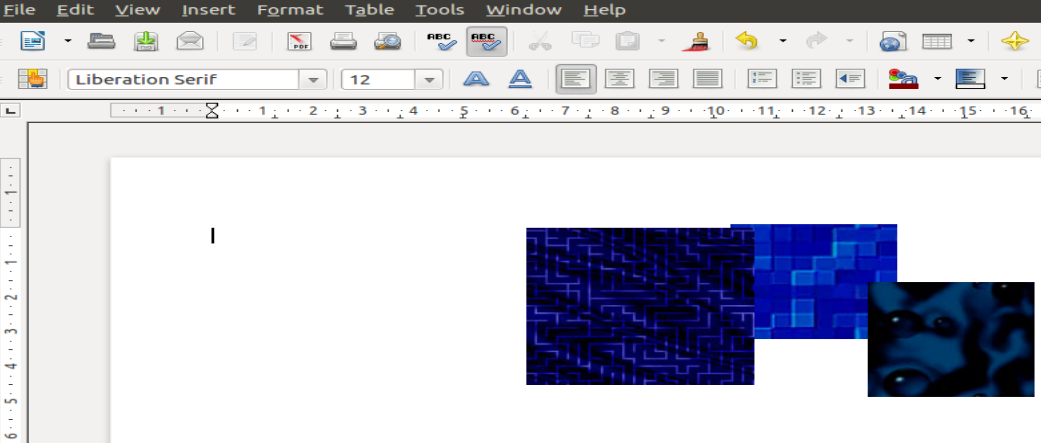Open the Format menu
The image size is (1041, 443).
point(290,10)
